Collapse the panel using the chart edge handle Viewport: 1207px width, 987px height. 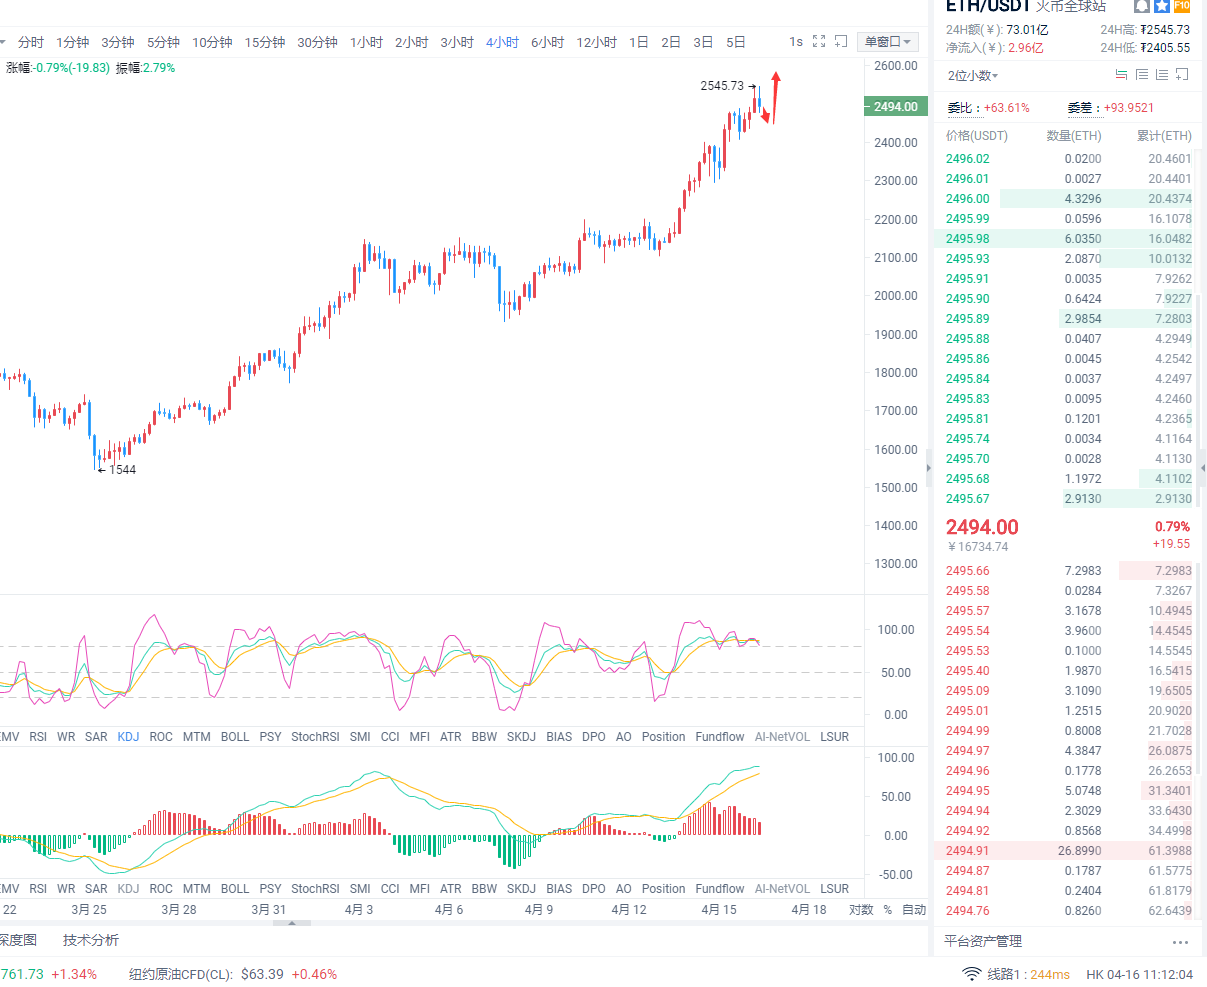point(929,467)
